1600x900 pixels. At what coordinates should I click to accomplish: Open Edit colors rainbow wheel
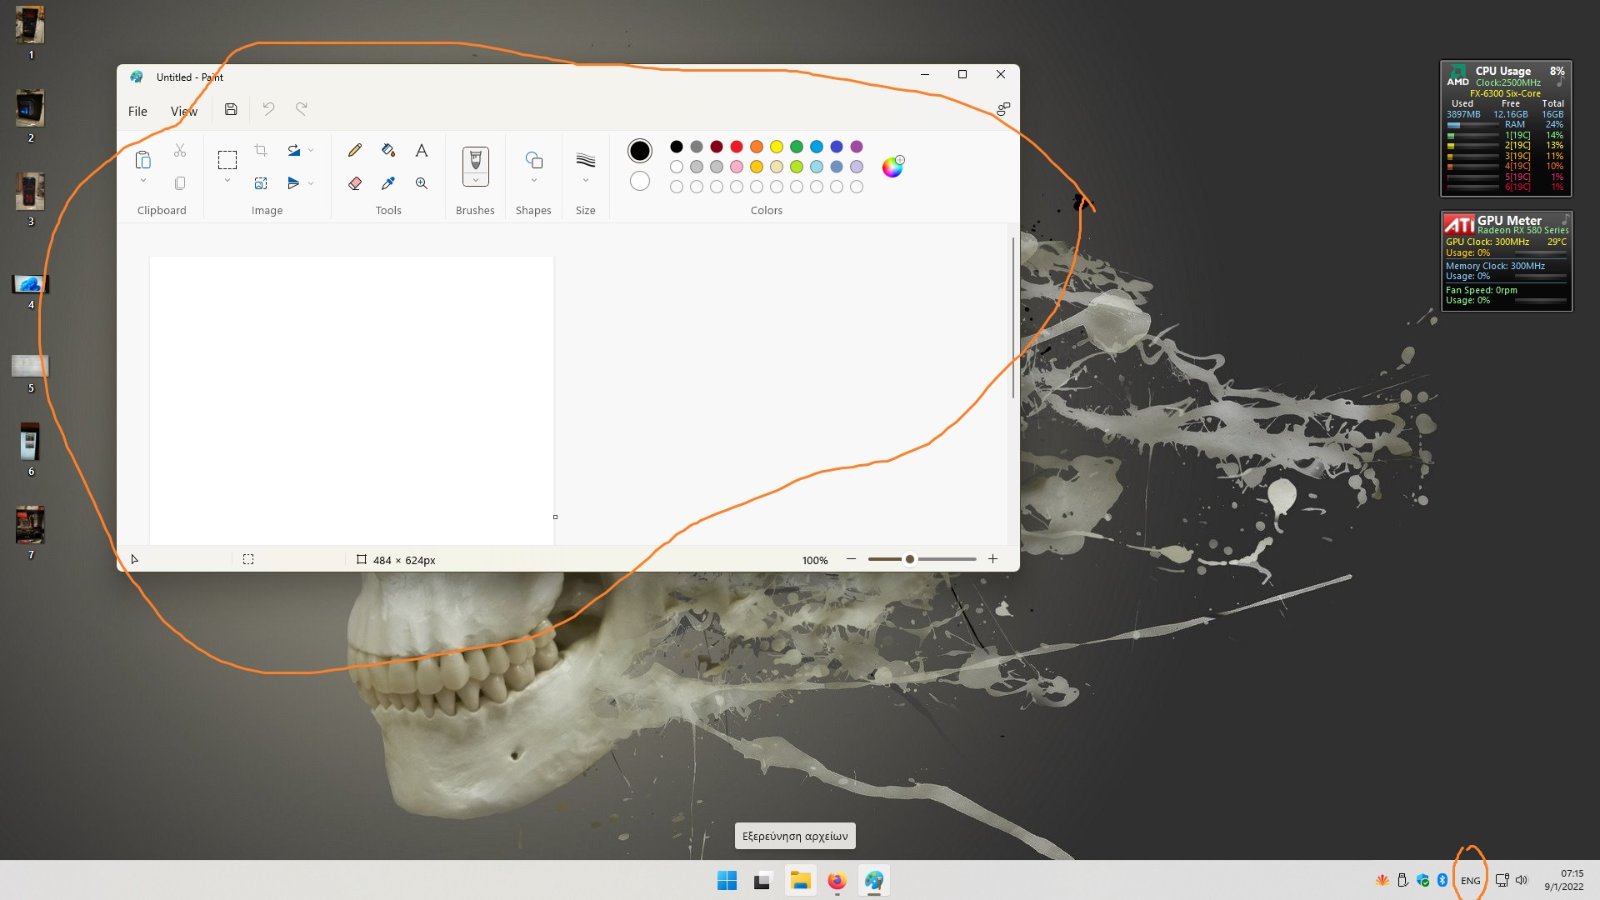pyautogui.click(x=892, y=167)
